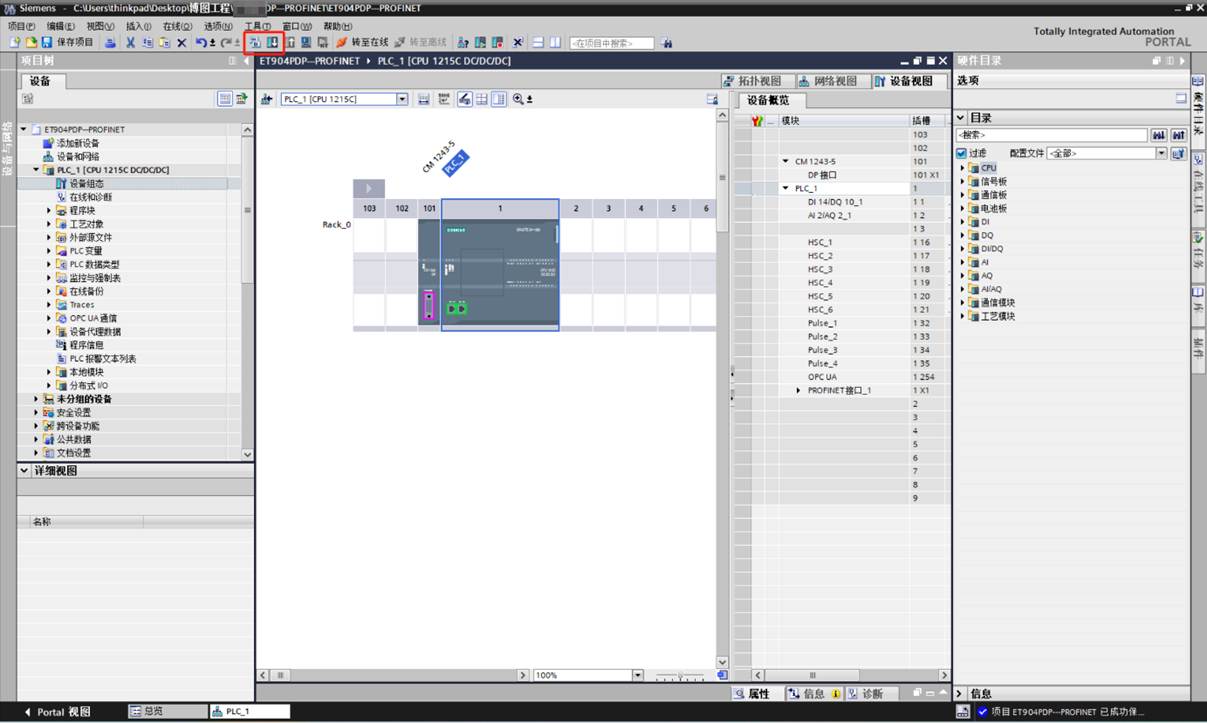Click the profile settings icon next to 配置文件 dropdown
This screenshot has width=1207, height=723.
(x=1178, y=153)
